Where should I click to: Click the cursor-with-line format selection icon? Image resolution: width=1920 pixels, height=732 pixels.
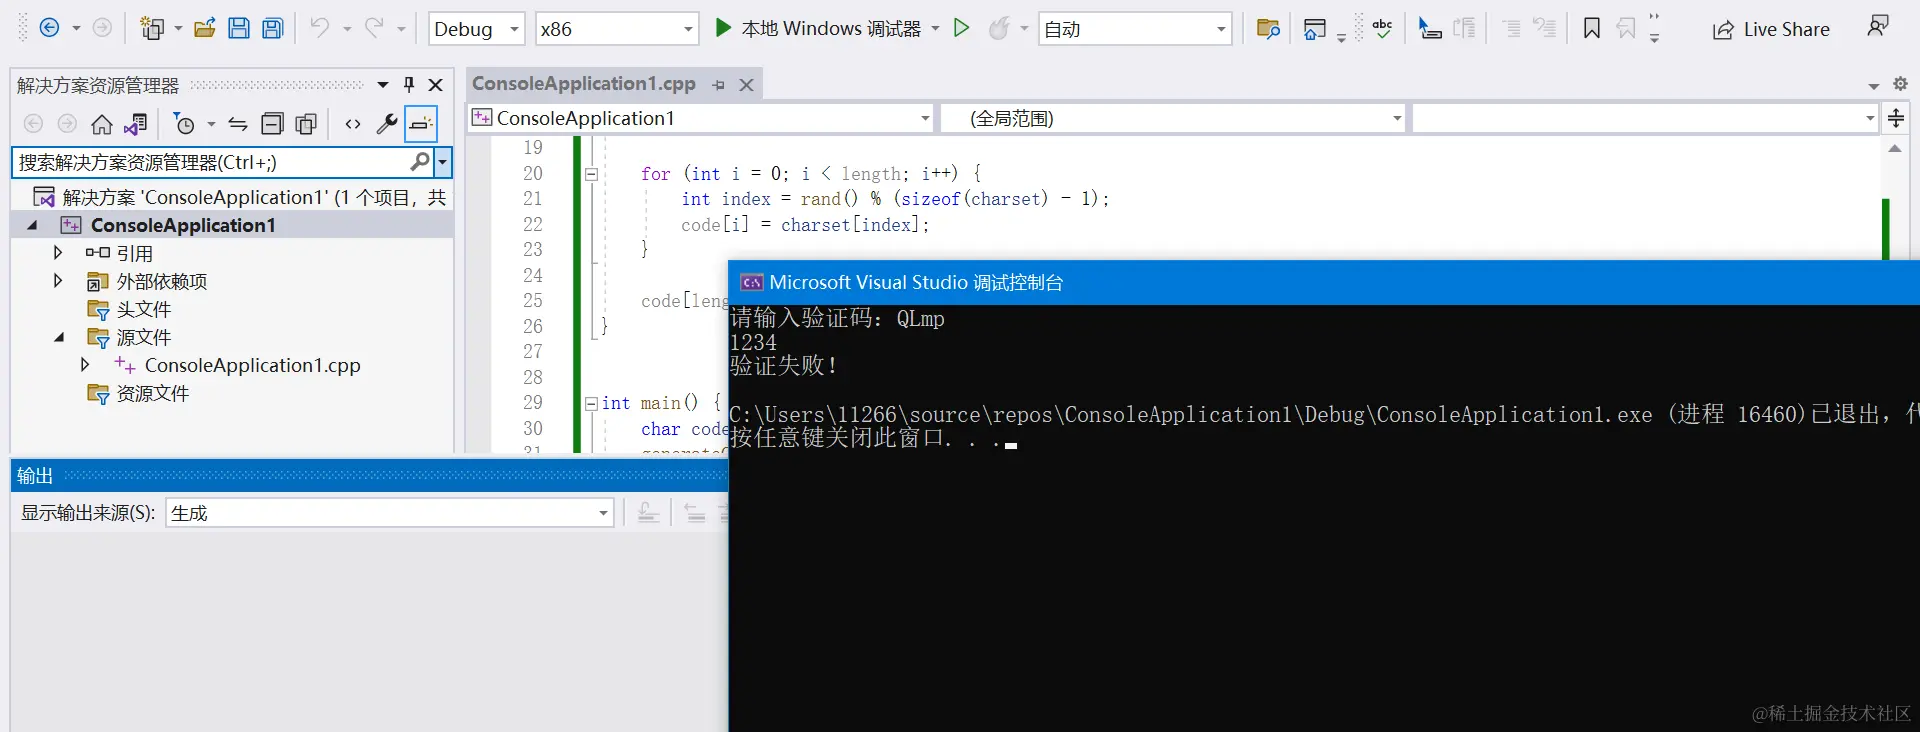coord(1430,29)
